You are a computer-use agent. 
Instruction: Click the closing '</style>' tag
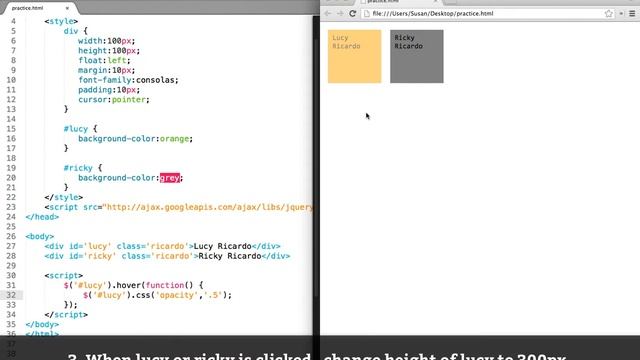click(64, 198)
